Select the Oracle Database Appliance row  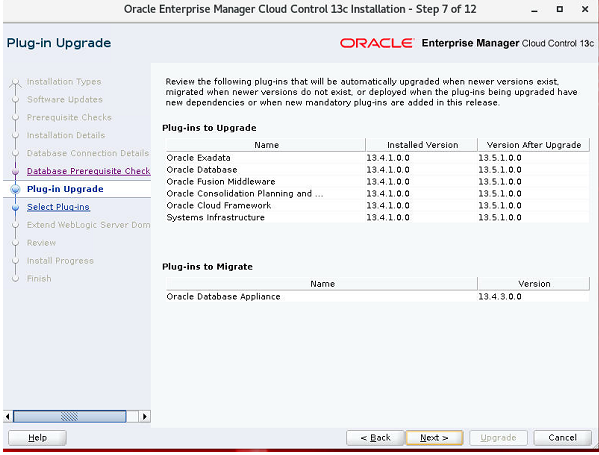378,296
